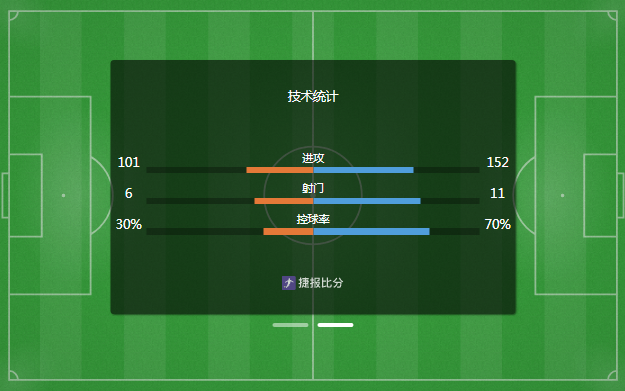Click the left penalty spot
625x391 pixels.
pos(63,195)
